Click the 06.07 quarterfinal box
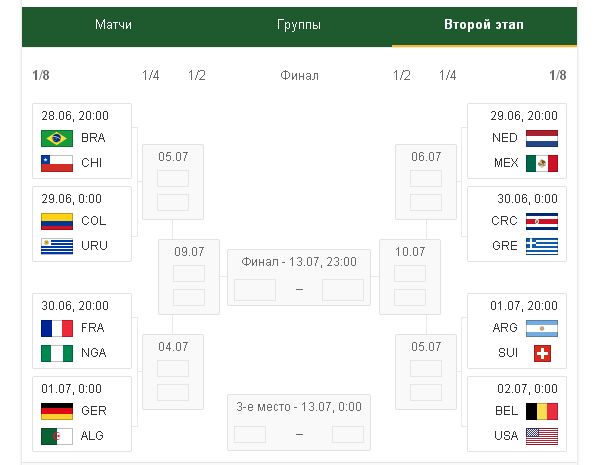The image size is (600, 465). click(426, 180)
